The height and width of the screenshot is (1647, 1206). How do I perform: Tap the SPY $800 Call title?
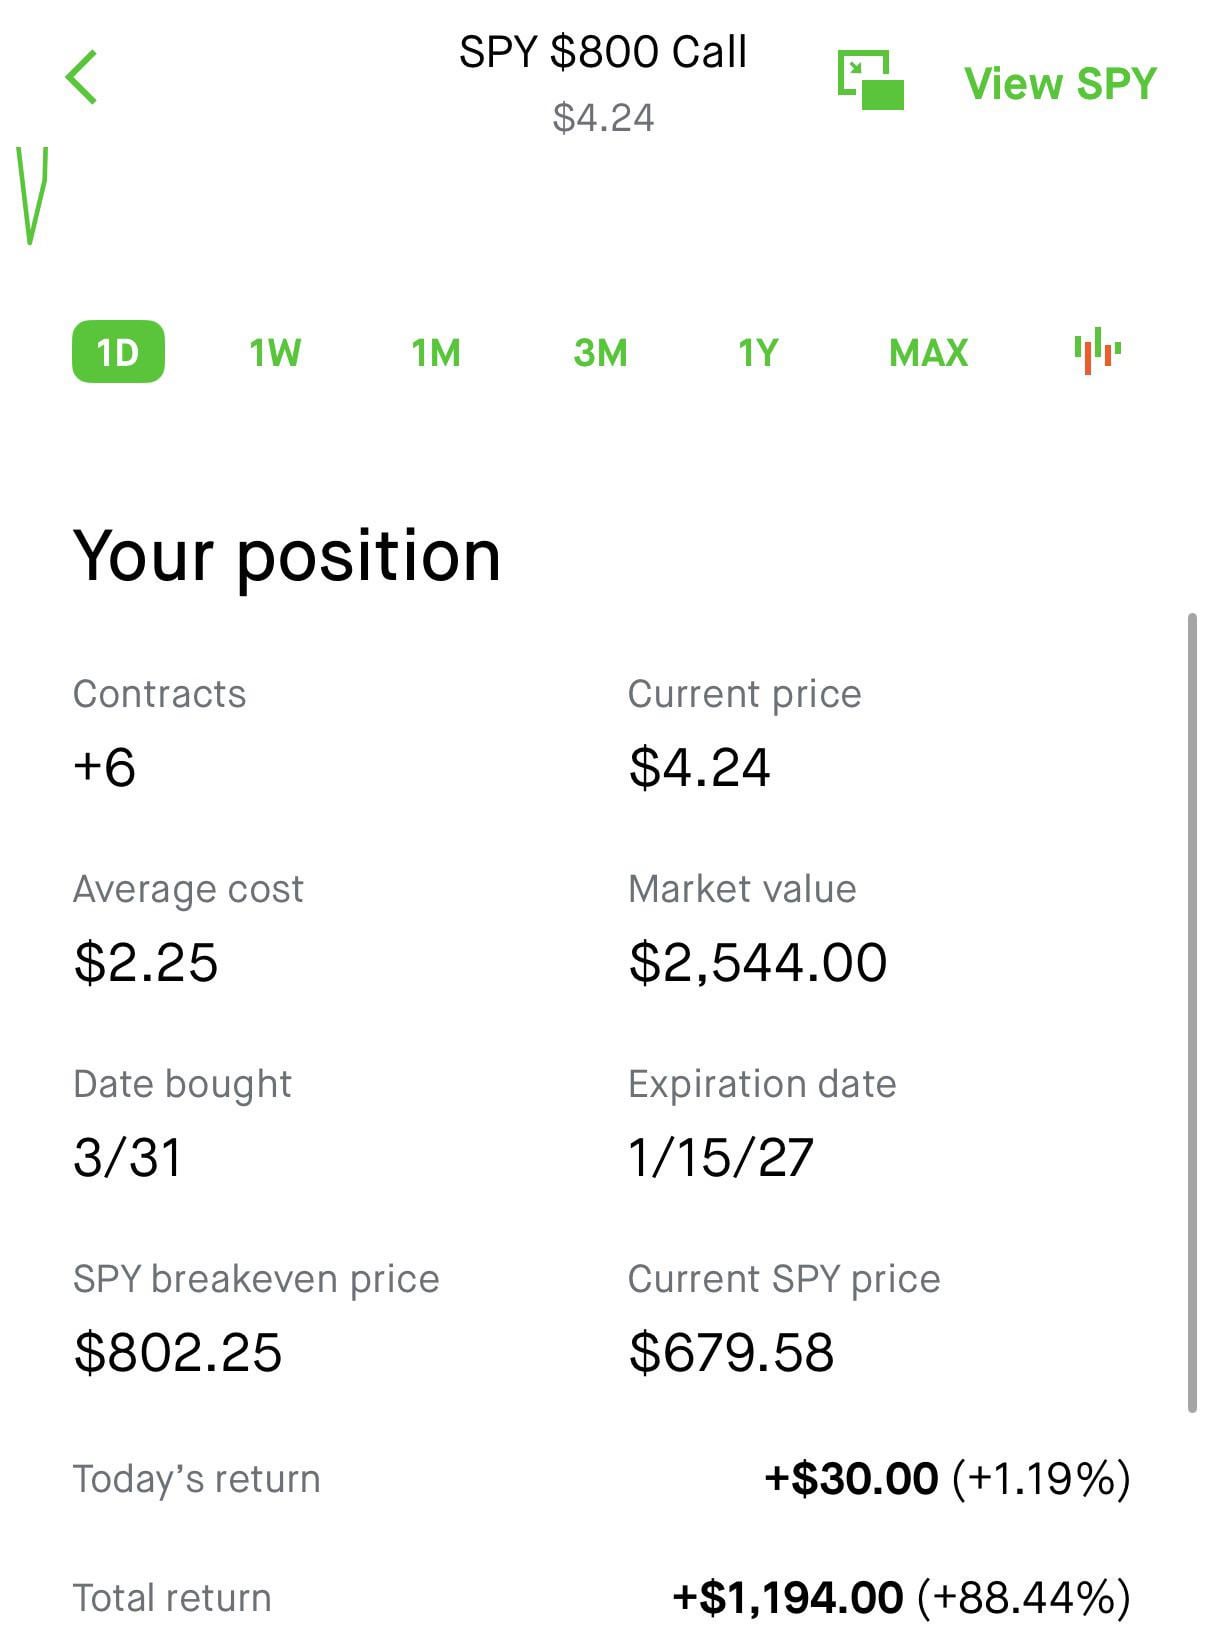pyautogui.click(x=602, y=52)
